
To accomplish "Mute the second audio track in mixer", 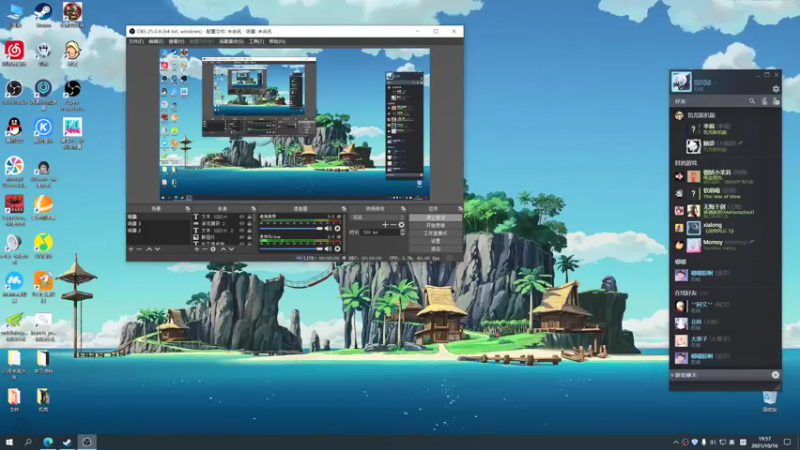I will click(328, 249).
